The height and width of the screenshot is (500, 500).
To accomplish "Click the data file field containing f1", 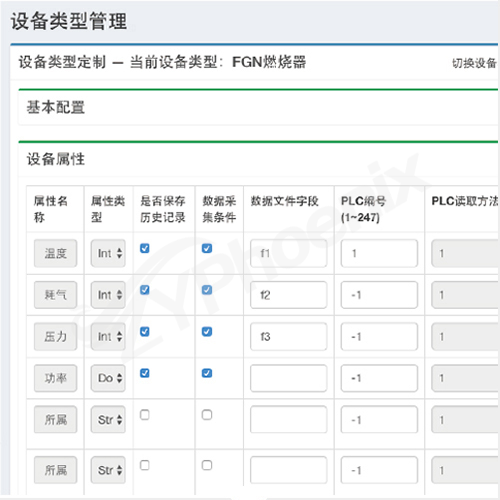I will pos(288,253).
